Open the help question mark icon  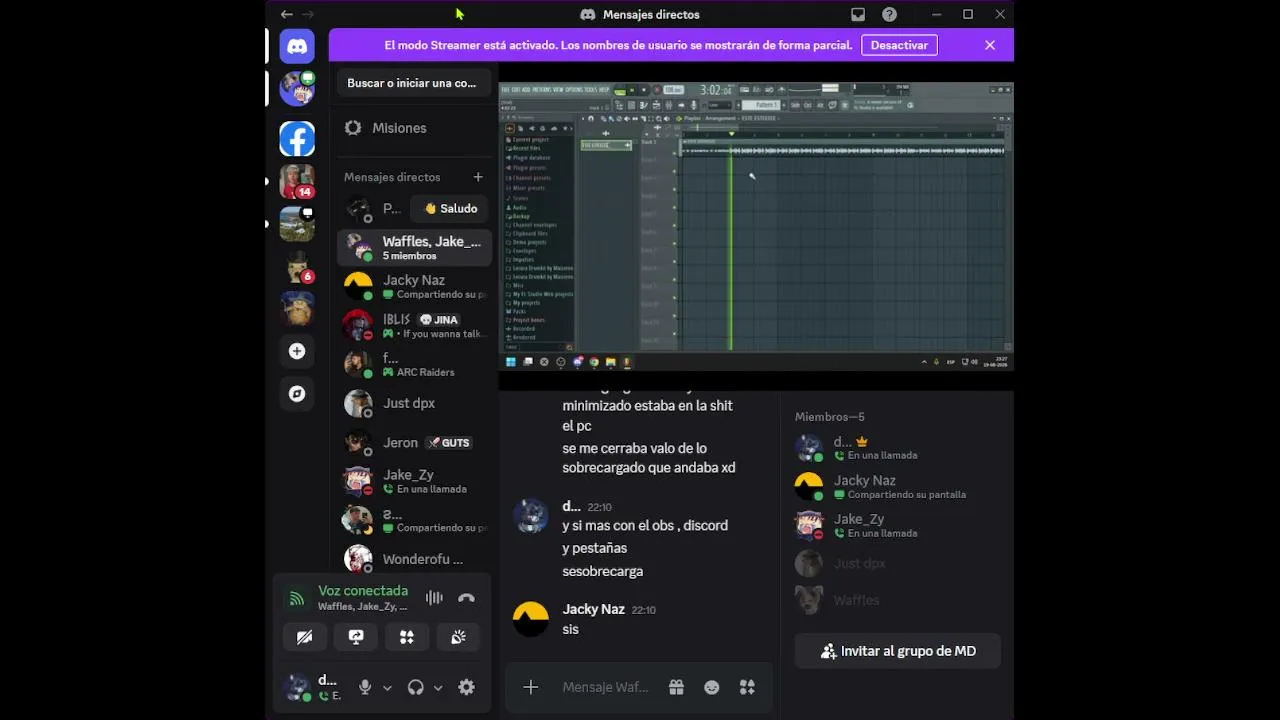890,14
